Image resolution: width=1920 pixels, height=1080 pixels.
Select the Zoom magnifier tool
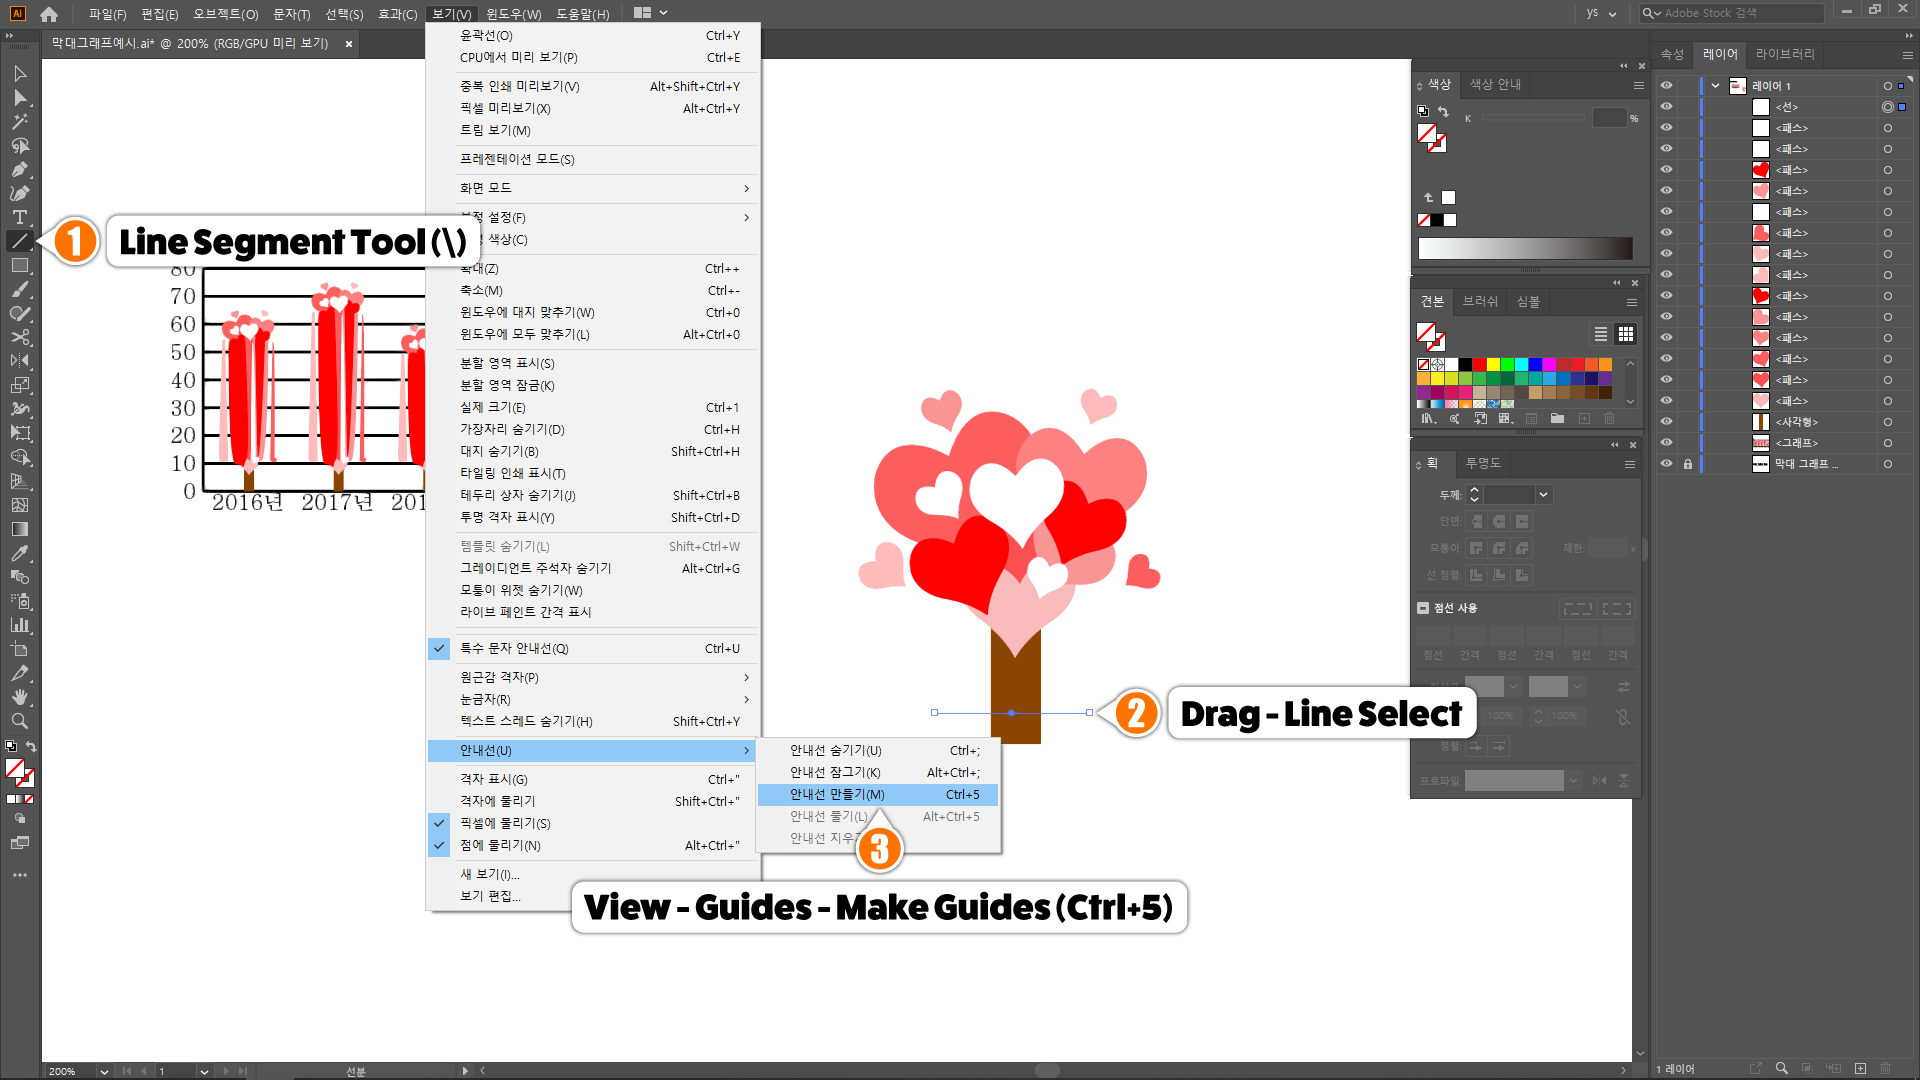(x=20, y=721)
